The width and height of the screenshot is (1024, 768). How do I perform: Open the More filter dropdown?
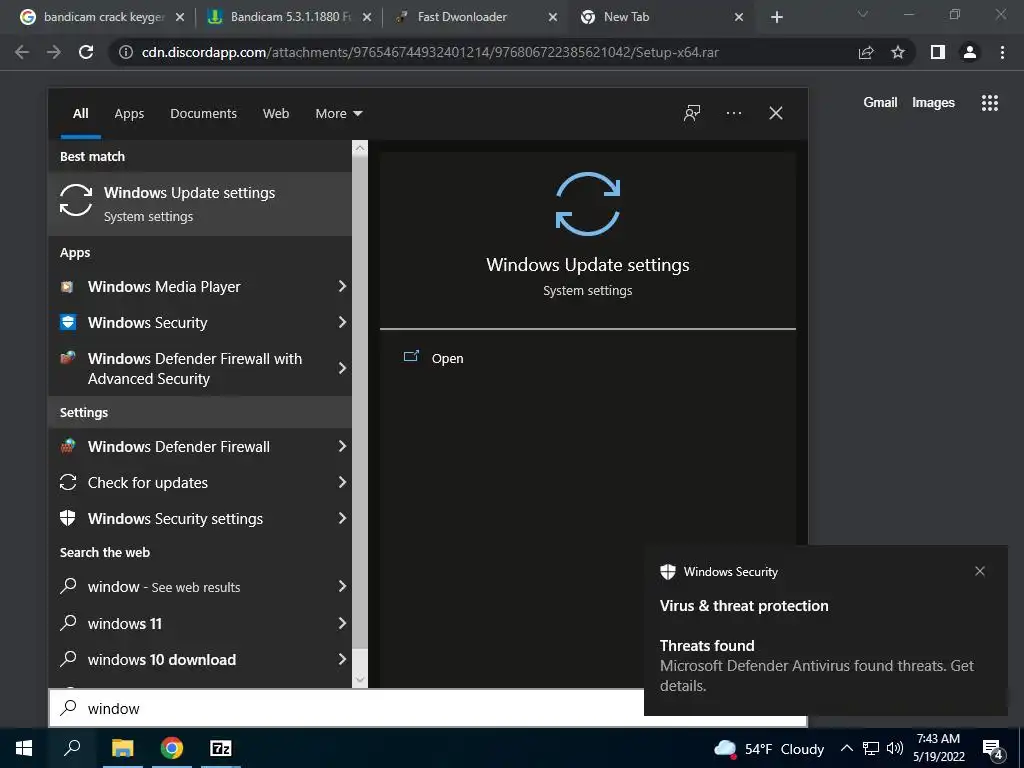338,114
